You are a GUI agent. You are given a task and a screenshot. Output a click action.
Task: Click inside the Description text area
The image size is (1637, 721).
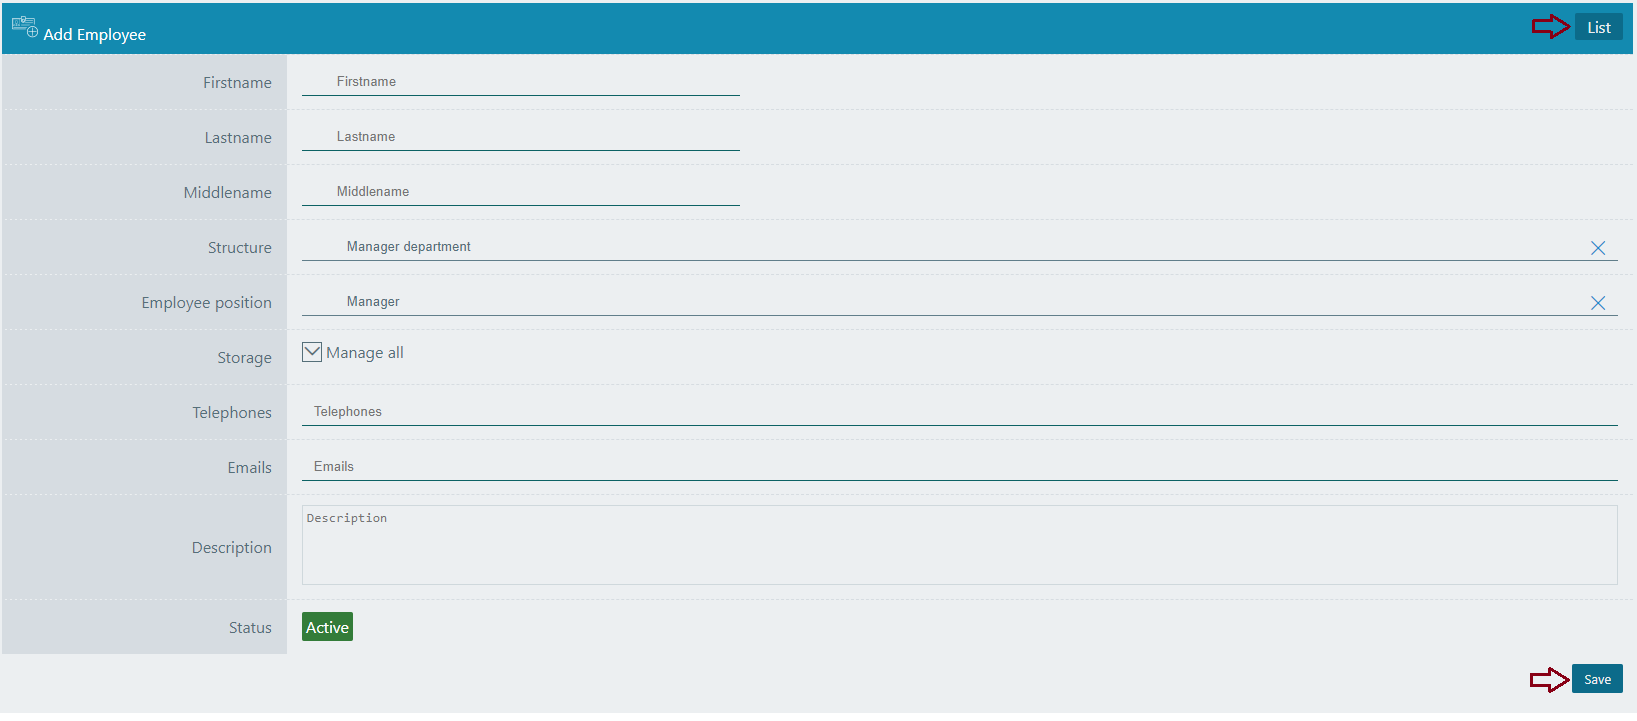(x=958, y=545)
